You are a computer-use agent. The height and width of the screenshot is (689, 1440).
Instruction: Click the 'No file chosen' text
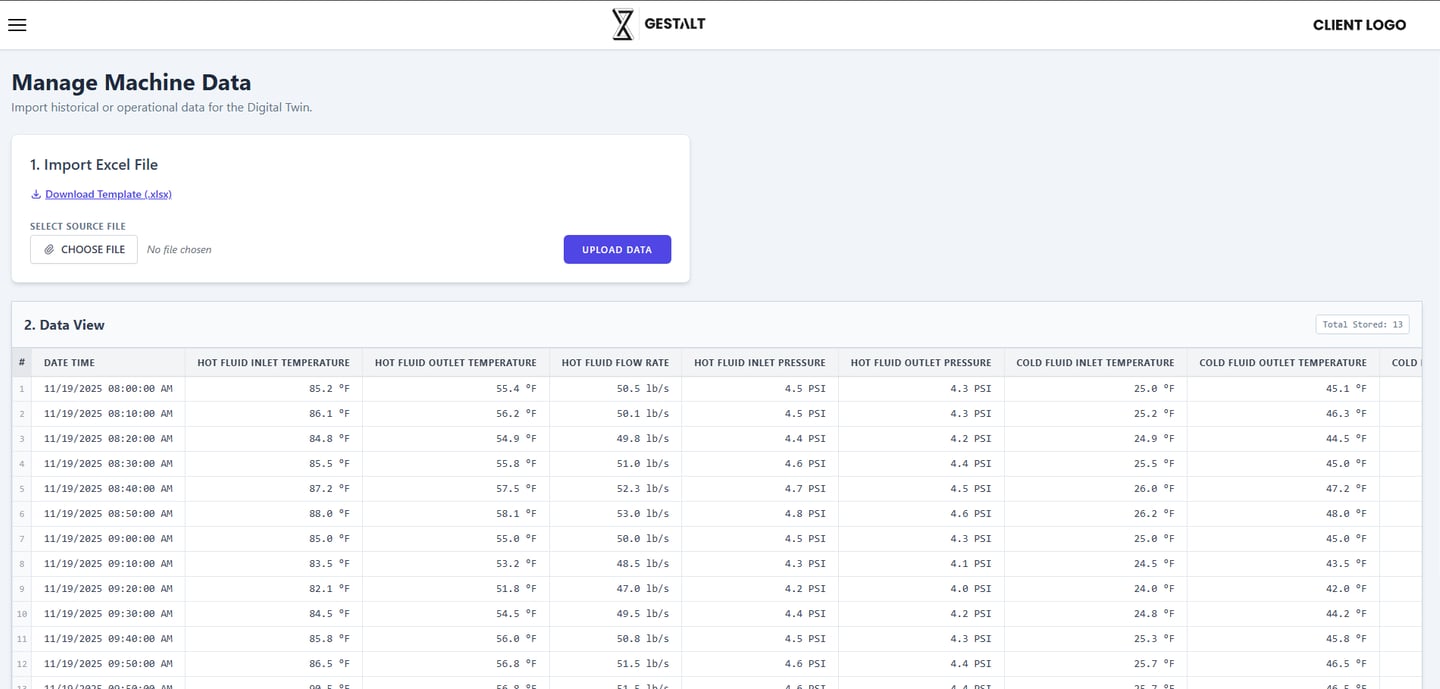click(x=179, y=249)
